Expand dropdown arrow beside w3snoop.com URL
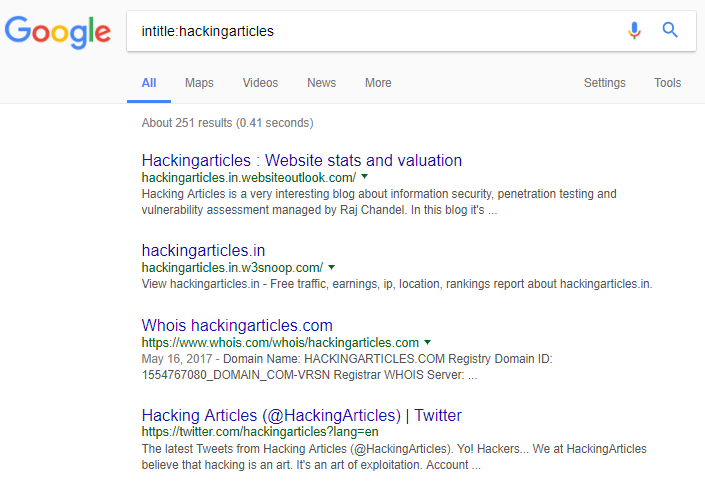 tap(331, 267)
